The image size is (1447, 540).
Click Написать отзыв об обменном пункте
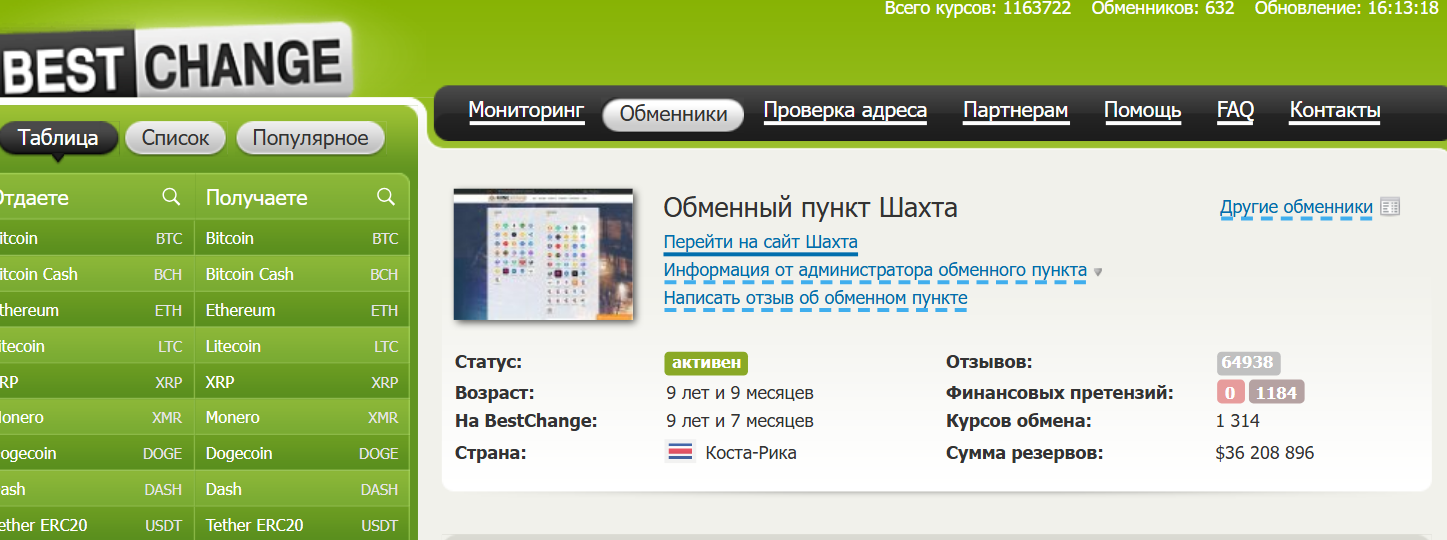tap(815, 298)
